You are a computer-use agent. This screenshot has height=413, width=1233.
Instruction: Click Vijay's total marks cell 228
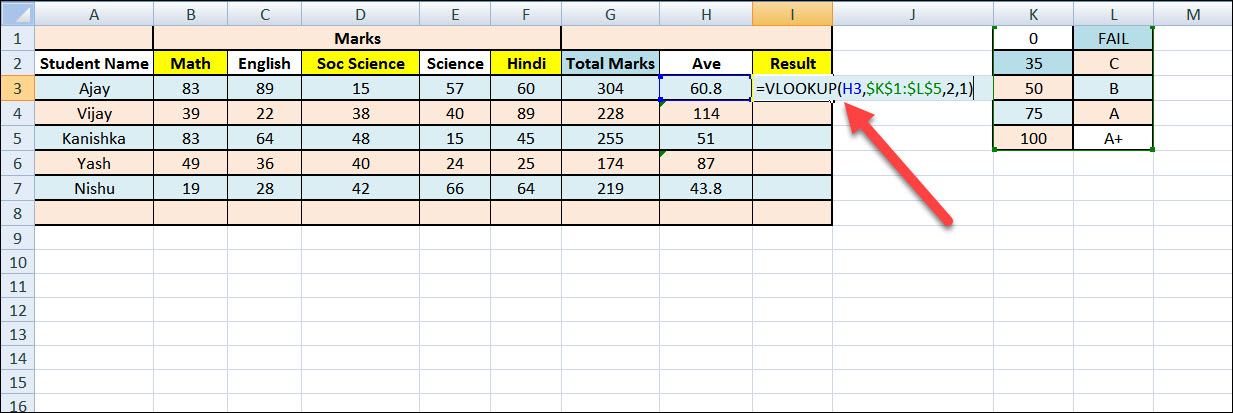coord(610,113)
